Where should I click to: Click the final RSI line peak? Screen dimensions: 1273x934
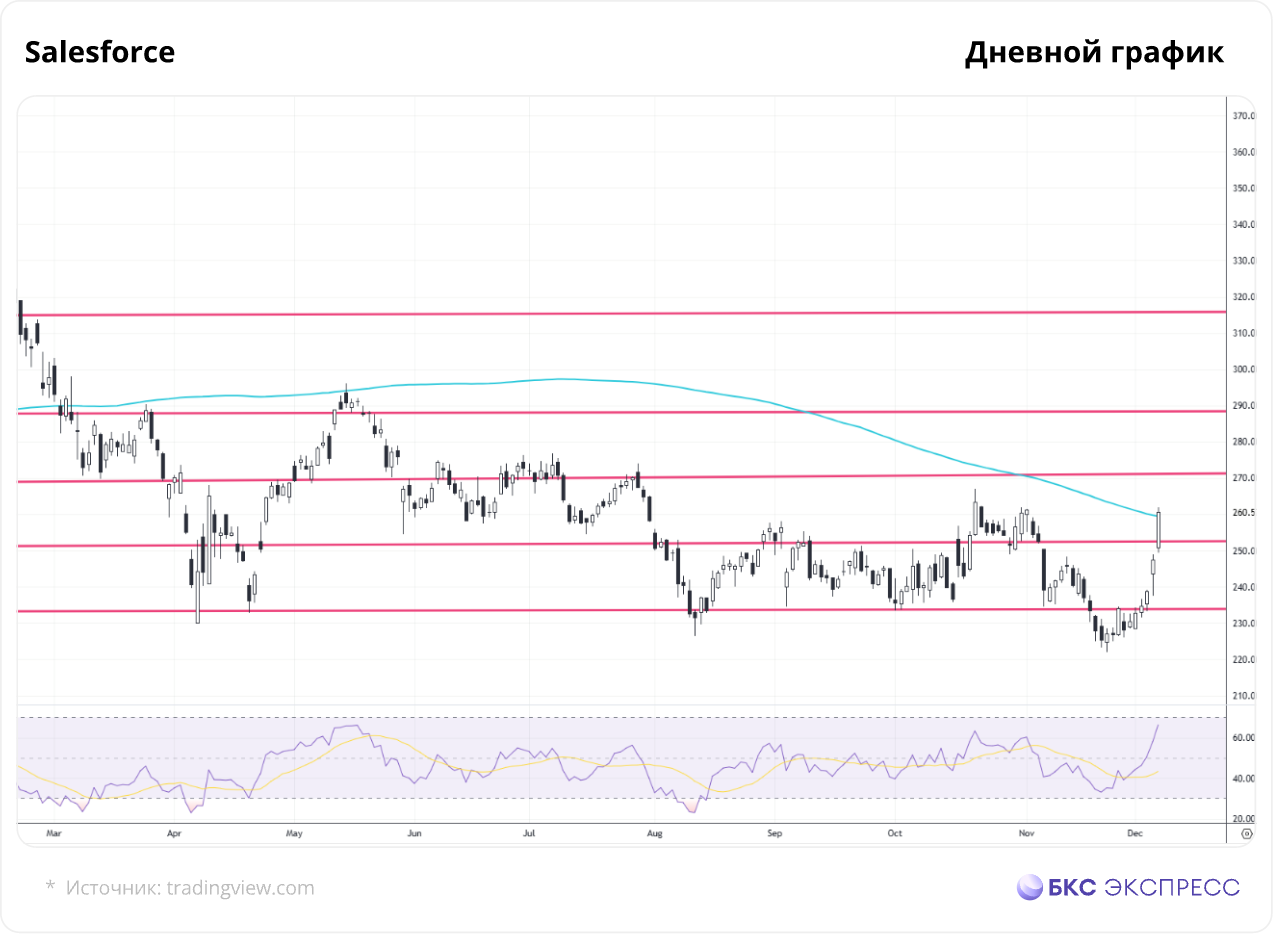(1158, 726)
